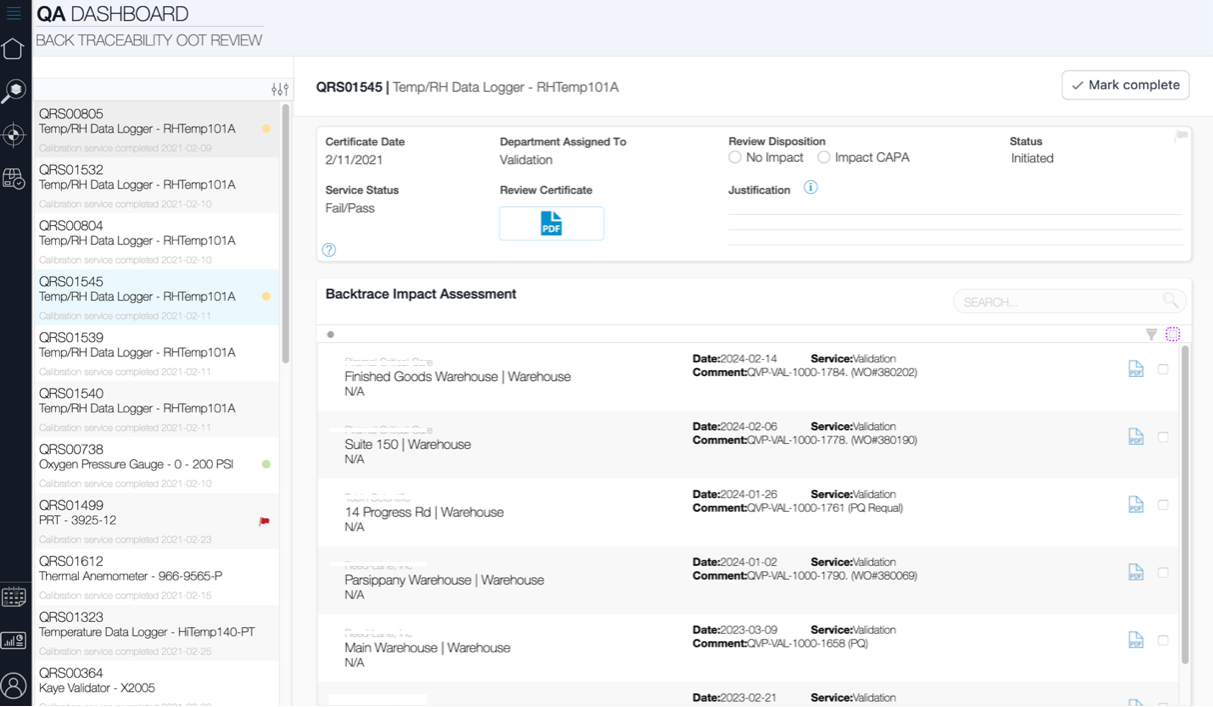Image resolution: width=1213 pixels, height=707 pixels.
Task: Select the search magnifier icon in sidebar
Action: pyautogui.click(x=14, y=89)
